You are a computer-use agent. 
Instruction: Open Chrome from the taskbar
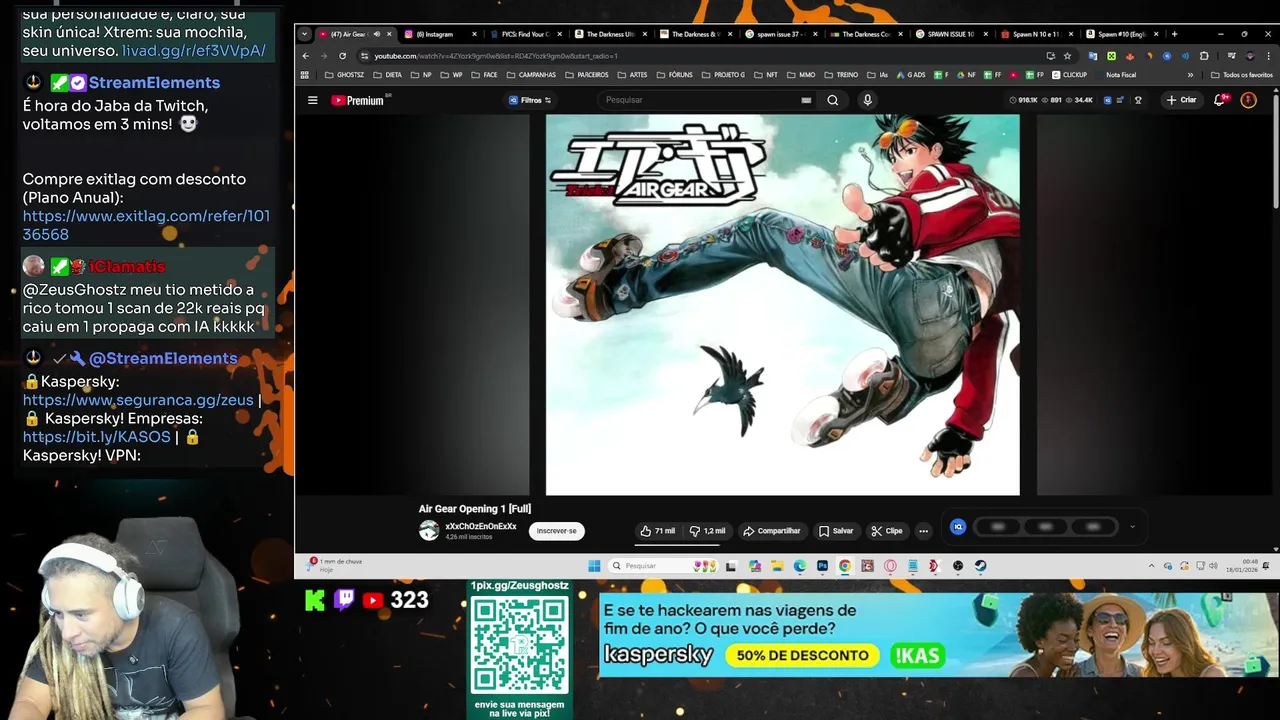click(x=845, y=566)
